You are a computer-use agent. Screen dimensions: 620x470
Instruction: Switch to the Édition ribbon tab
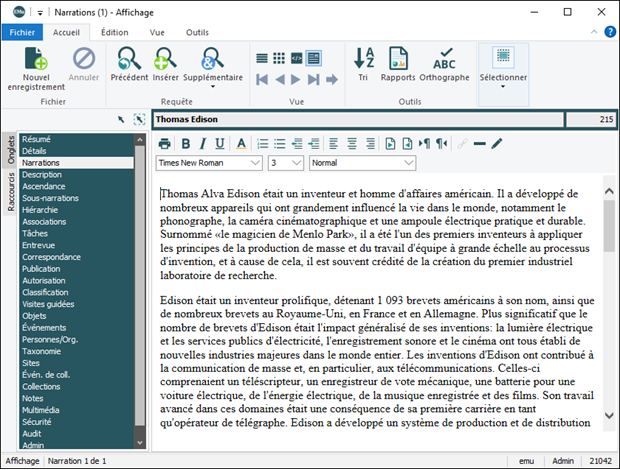(114, 32)
